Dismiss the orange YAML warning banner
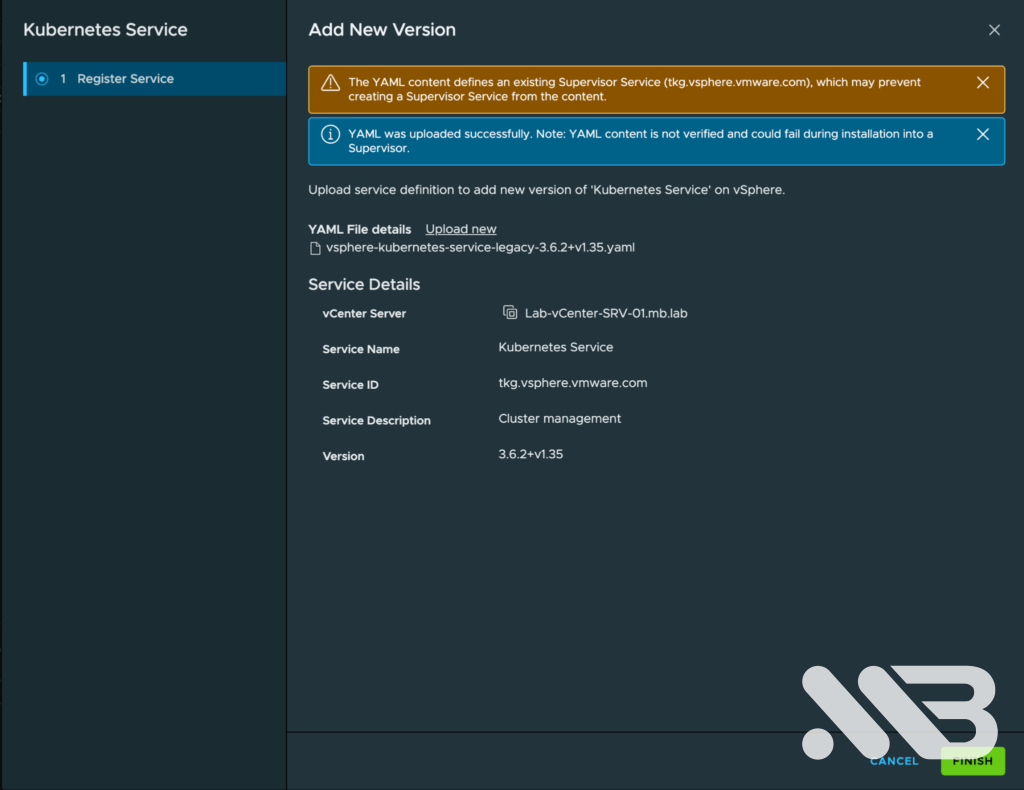The width and height of the screenshot is (1024, 790). click(982, 82)
